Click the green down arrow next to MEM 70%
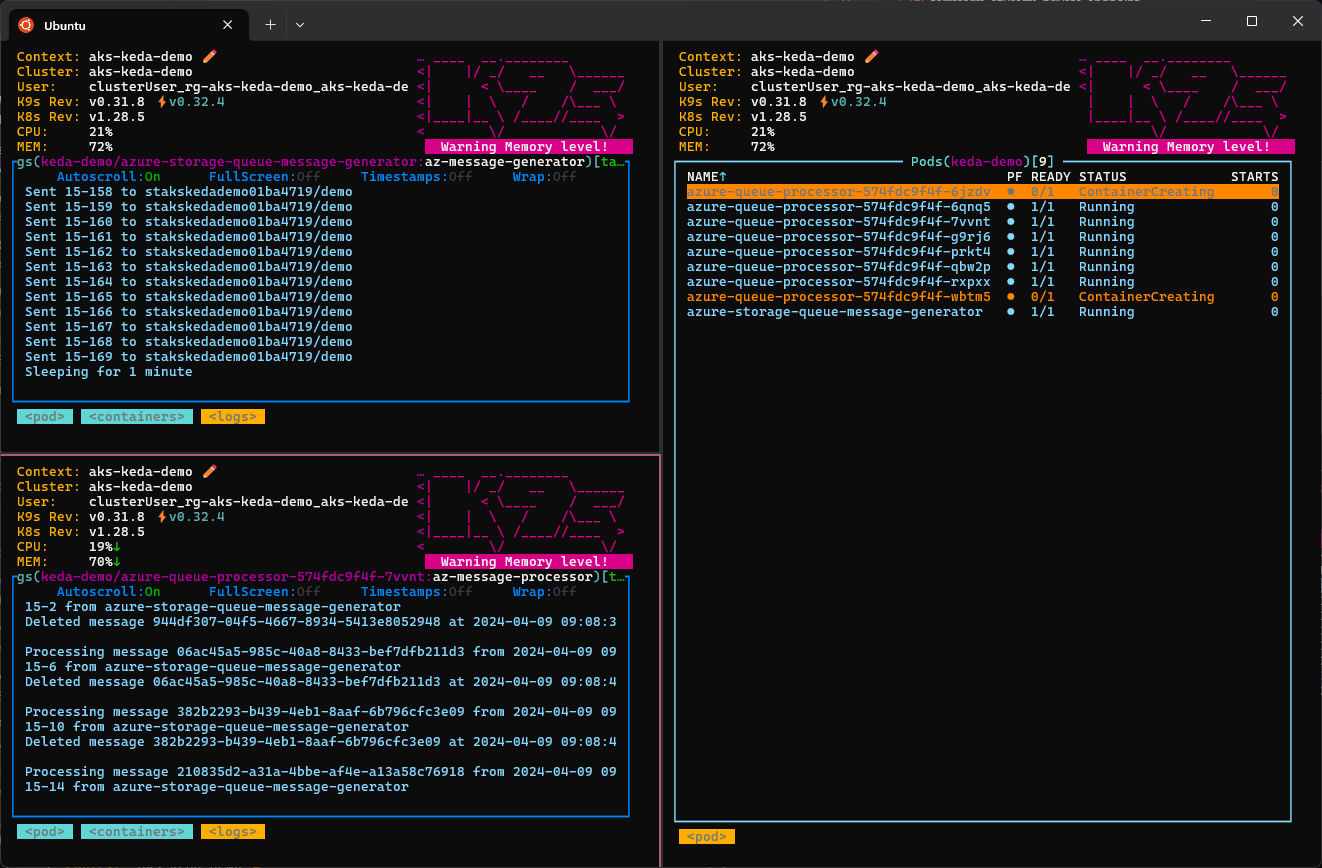The width and height of the screenshot is (1322, 868). point(117,562)
